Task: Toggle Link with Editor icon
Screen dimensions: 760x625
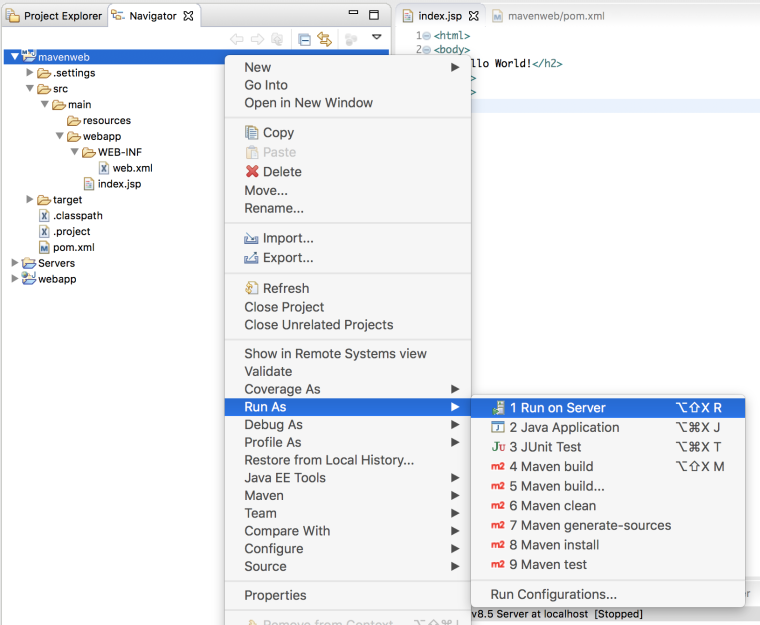Action: tap(324, 39)
